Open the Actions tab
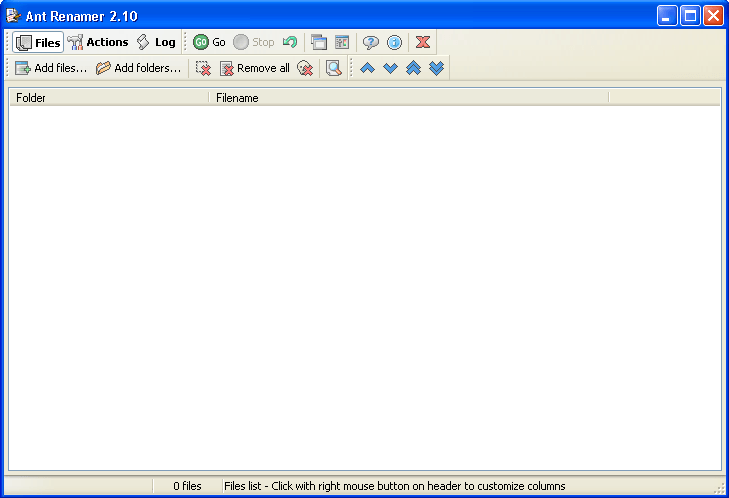Viewport: 729px width, 498px height. tap(98, 42)
